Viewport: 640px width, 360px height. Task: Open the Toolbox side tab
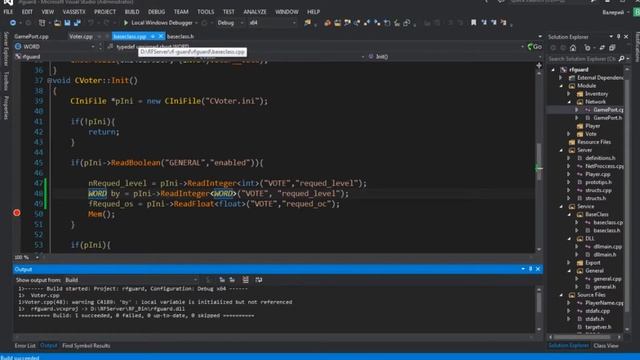(6, 81)
